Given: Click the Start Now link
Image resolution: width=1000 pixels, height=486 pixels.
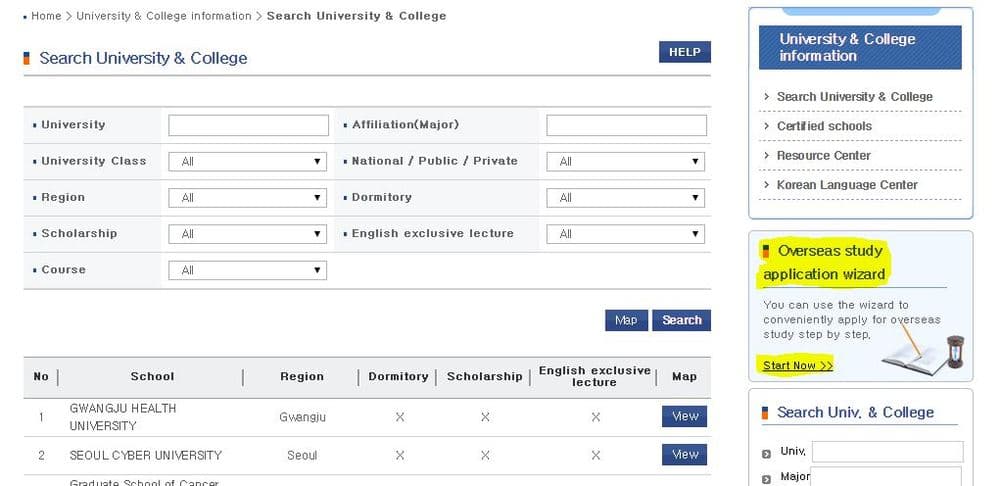Looking at the screenshot, I should pos(798,365).
